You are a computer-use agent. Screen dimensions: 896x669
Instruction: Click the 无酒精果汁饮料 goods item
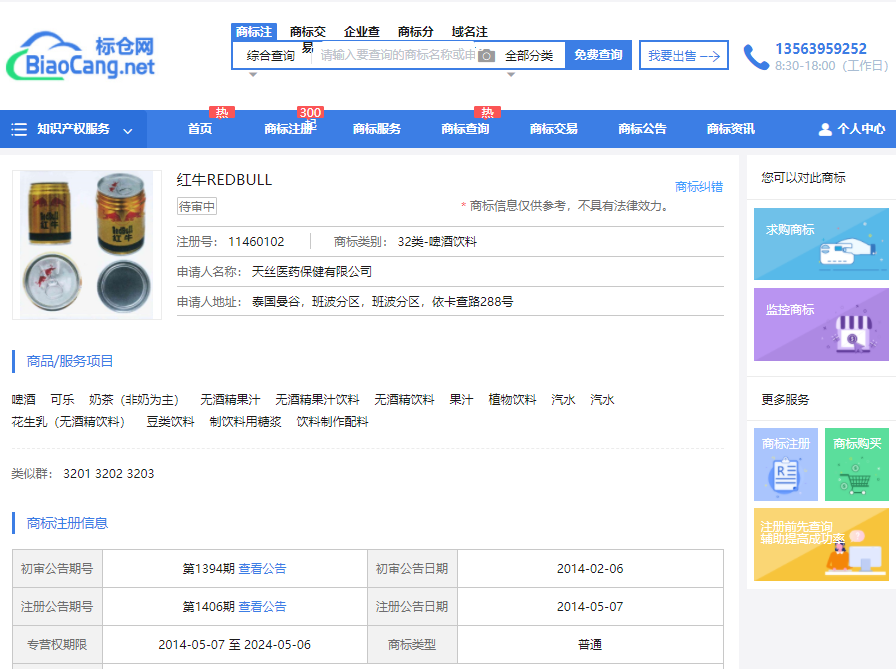[x=317, y=400]
